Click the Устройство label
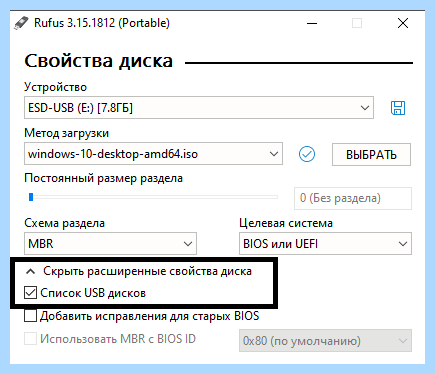The width and height of the screenshot is (435, 374). pyautogui.click(x=56, y=87)
